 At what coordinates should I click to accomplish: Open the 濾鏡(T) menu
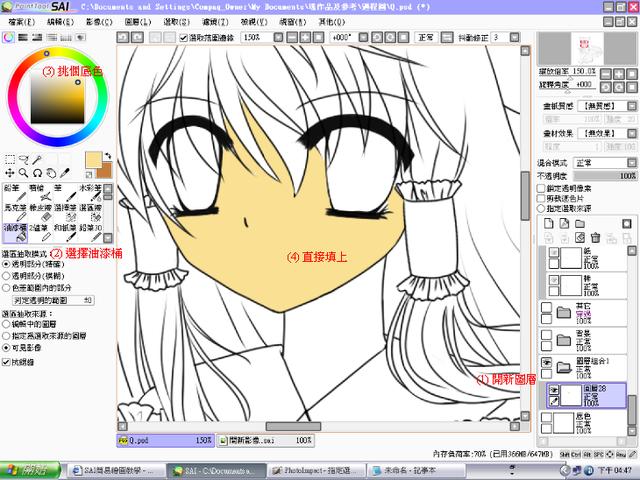215,22
